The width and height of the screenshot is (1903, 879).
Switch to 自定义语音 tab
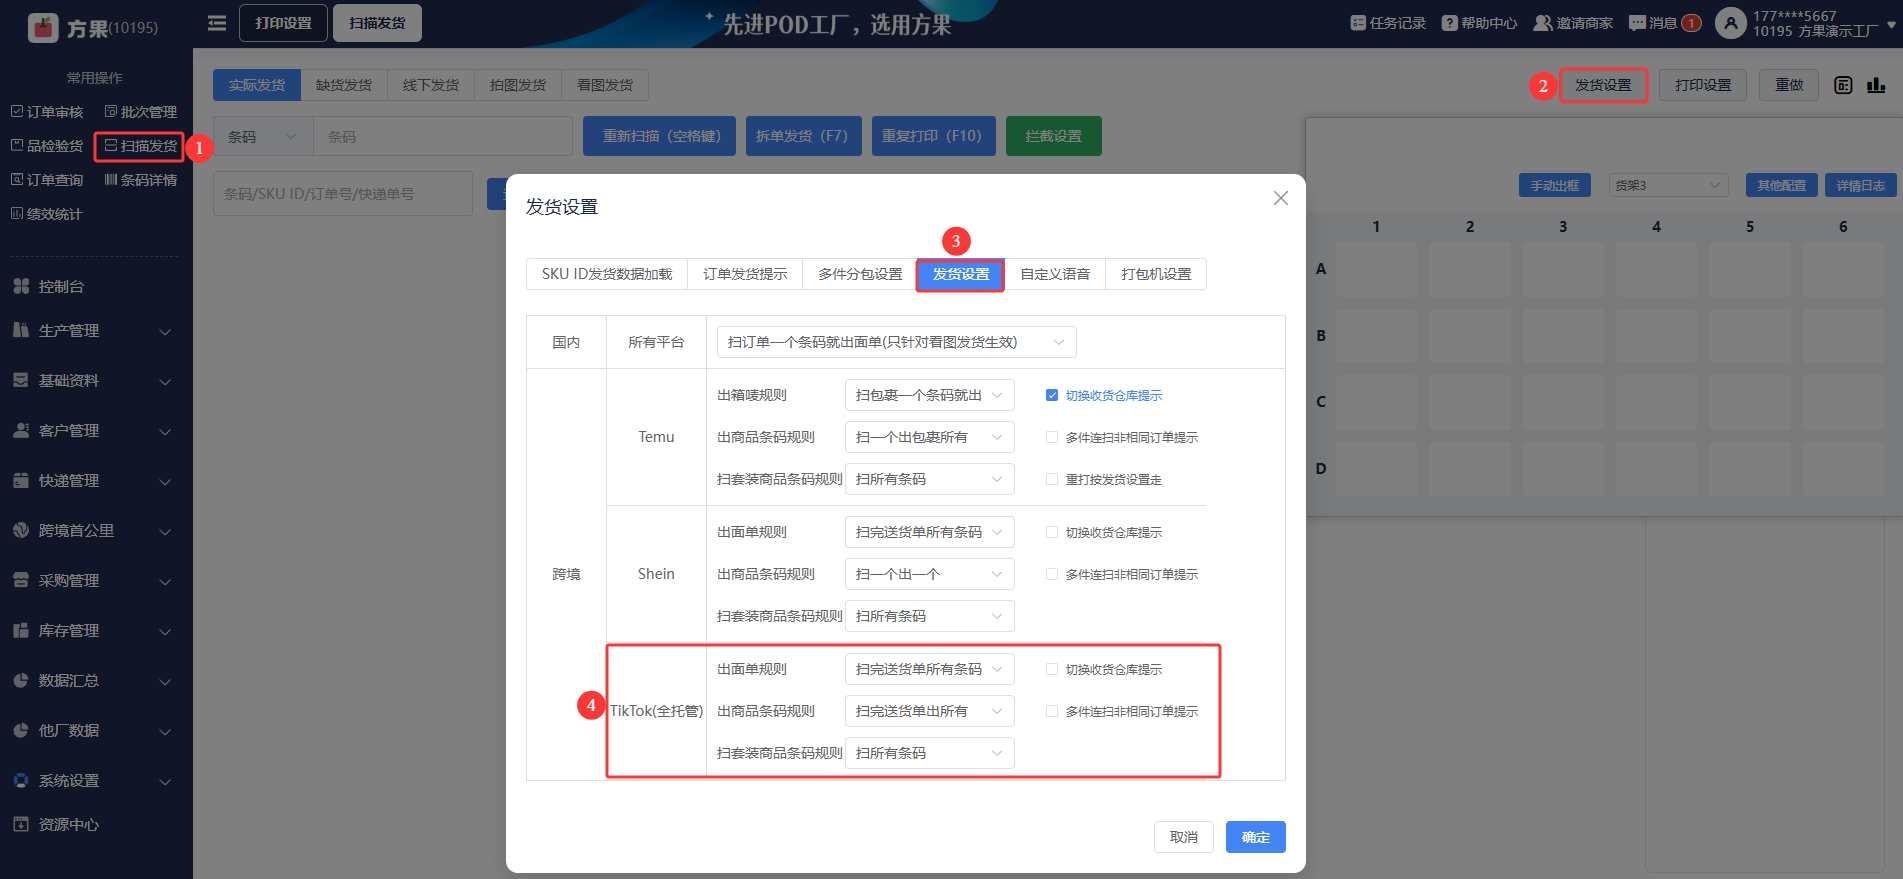coord(1055,274)
